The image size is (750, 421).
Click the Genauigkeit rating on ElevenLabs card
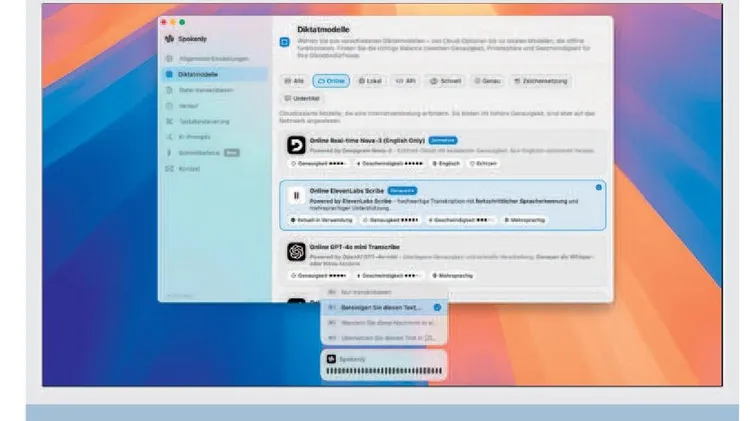point(391,220)
